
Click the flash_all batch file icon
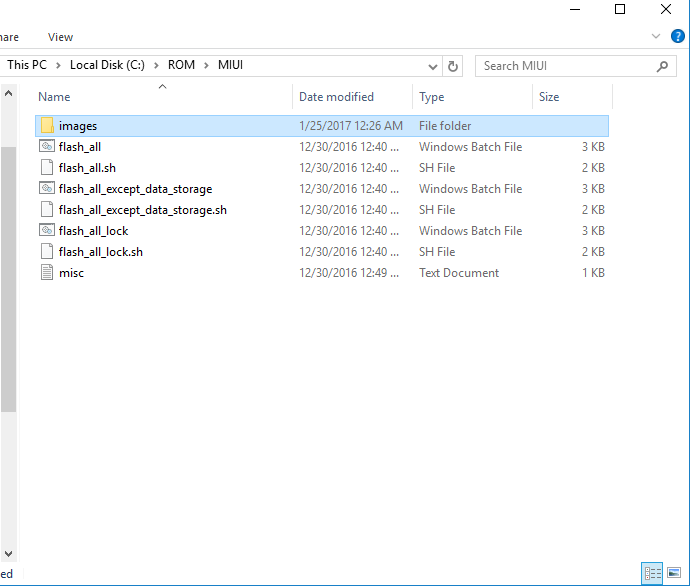(x=47, y=147)
